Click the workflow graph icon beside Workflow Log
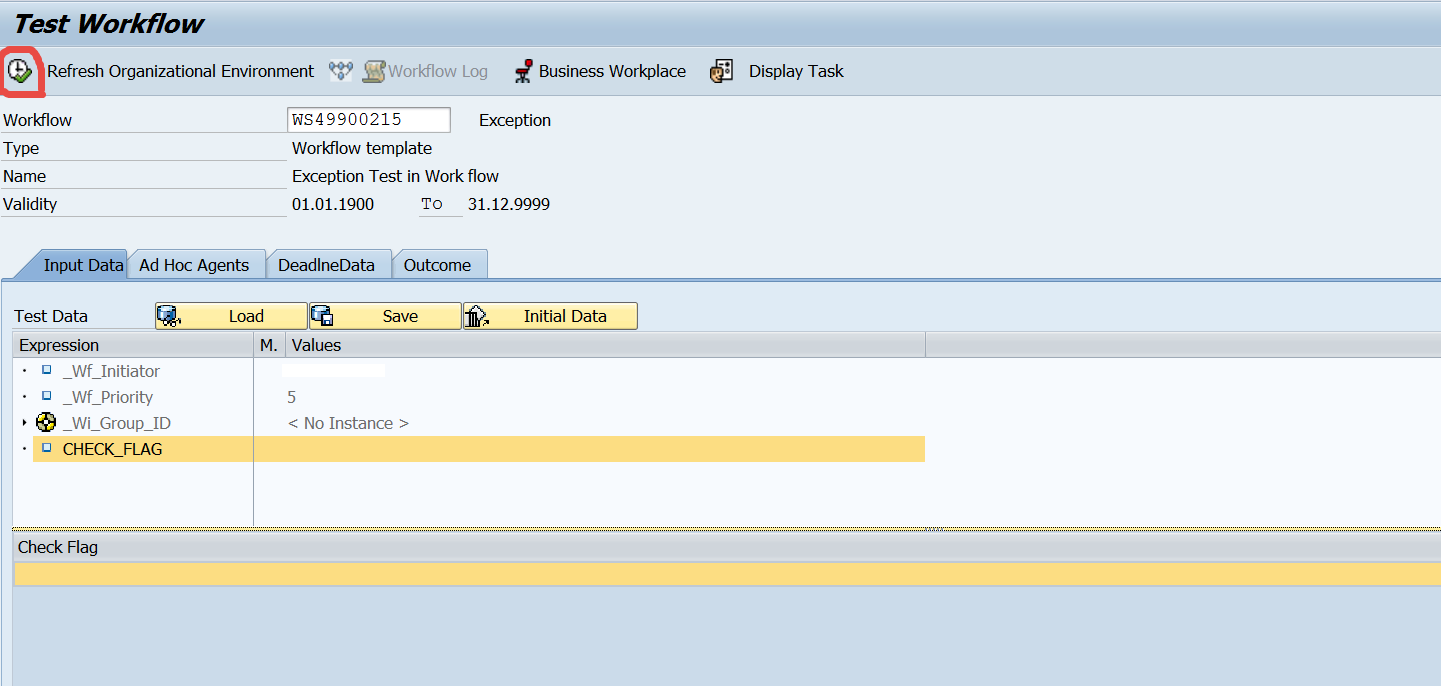The image size is (1441, 686). (341, 71)
